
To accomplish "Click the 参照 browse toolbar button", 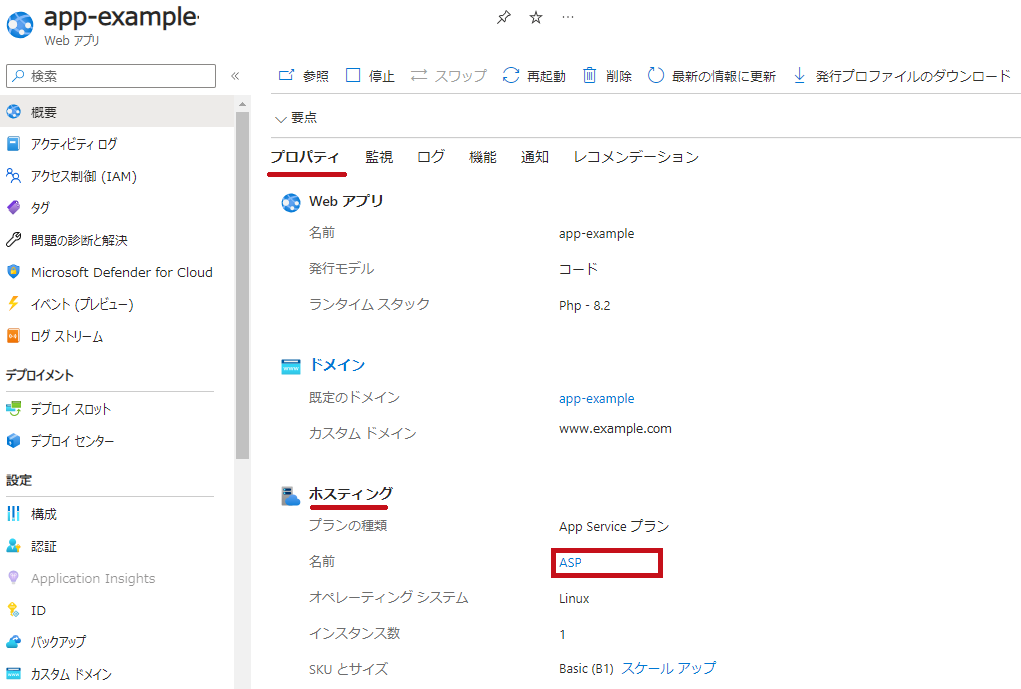I will coord(303,76).
